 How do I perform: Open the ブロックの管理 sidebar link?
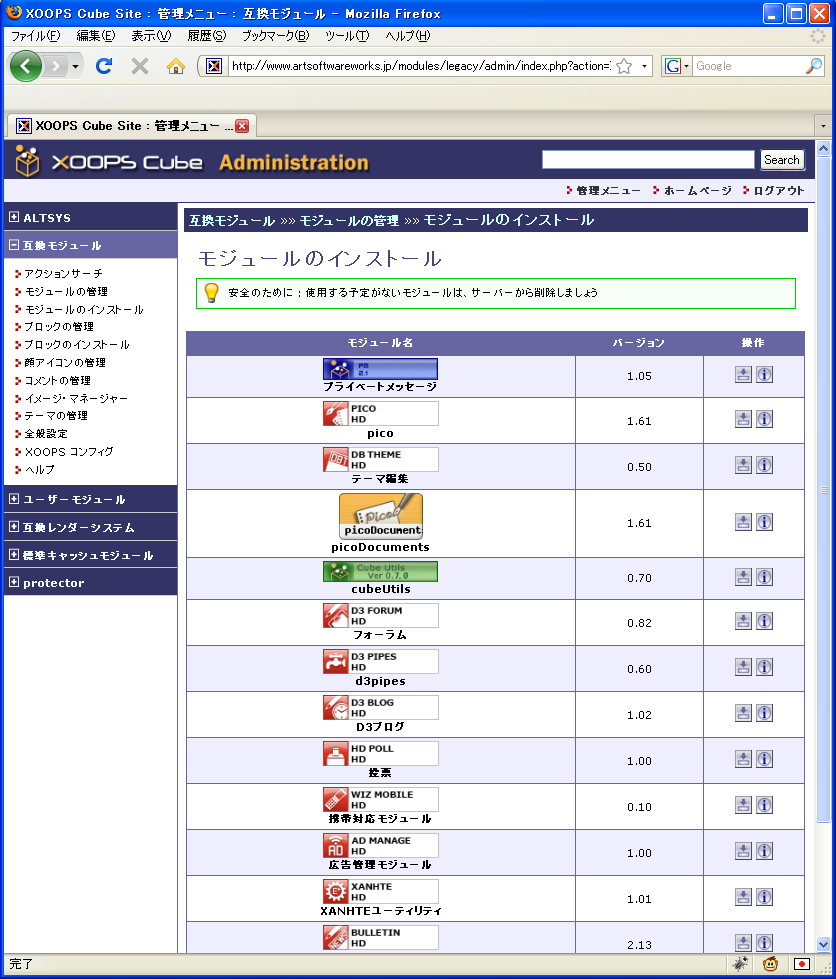pyautogui.click(x=59, y=327)
